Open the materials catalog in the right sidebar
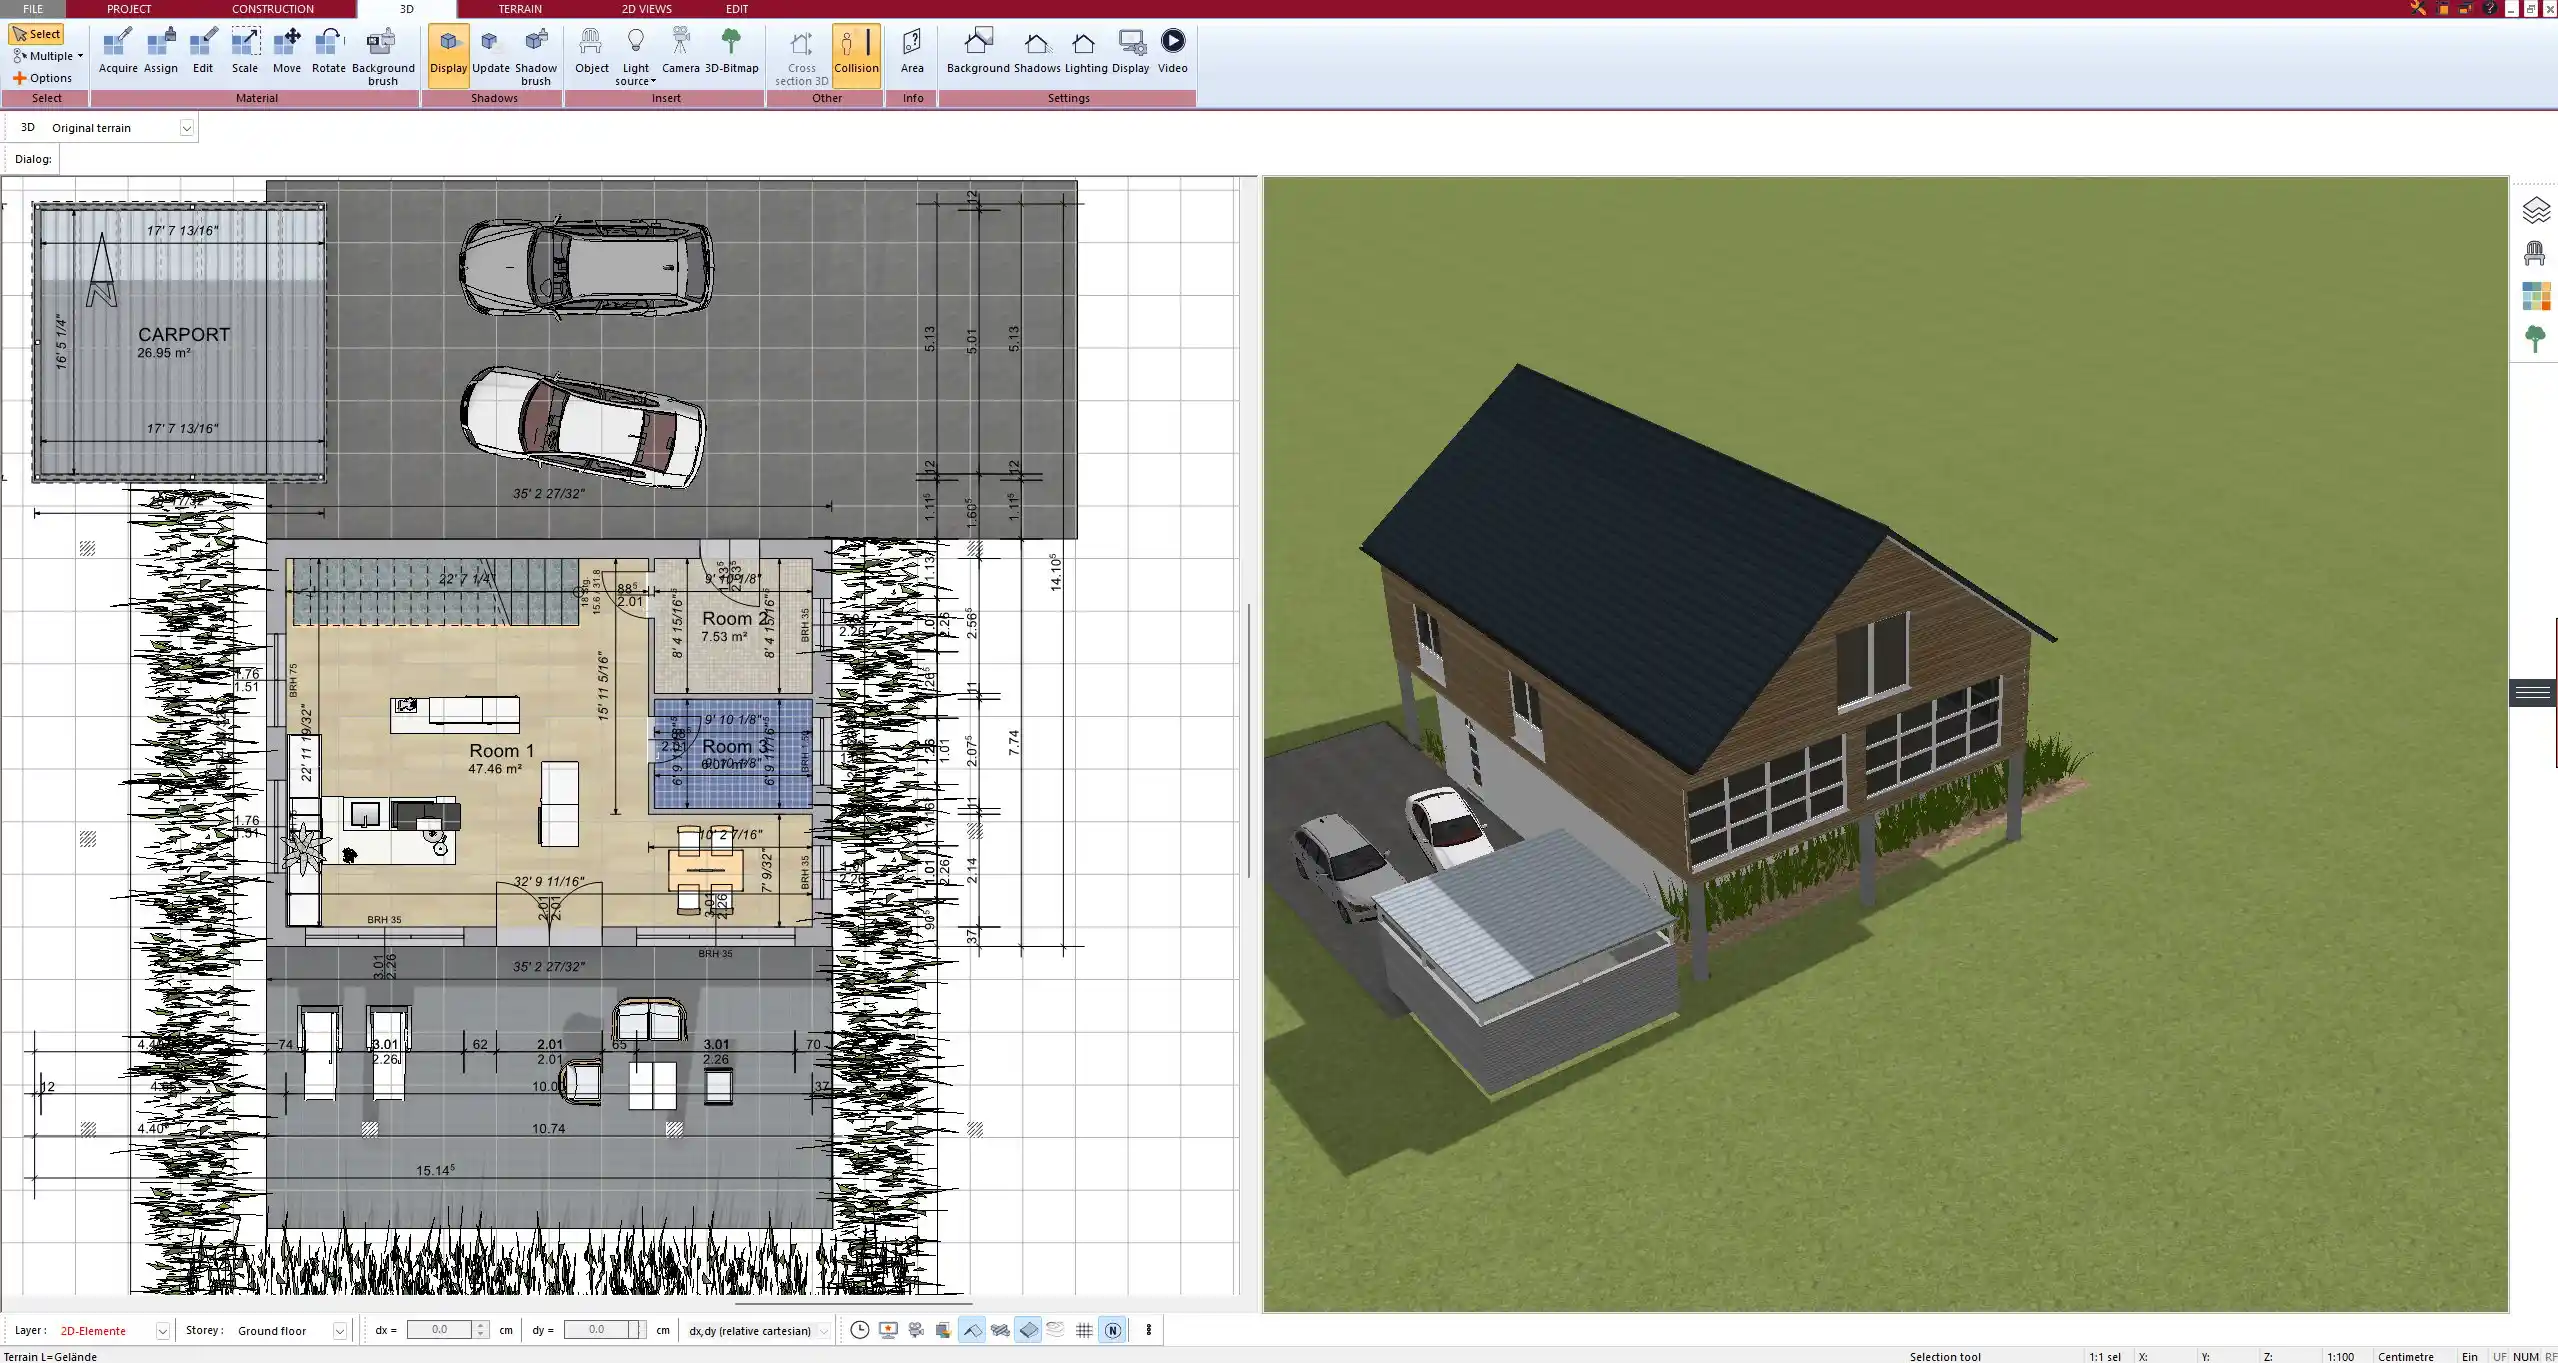 (2536, 296)
